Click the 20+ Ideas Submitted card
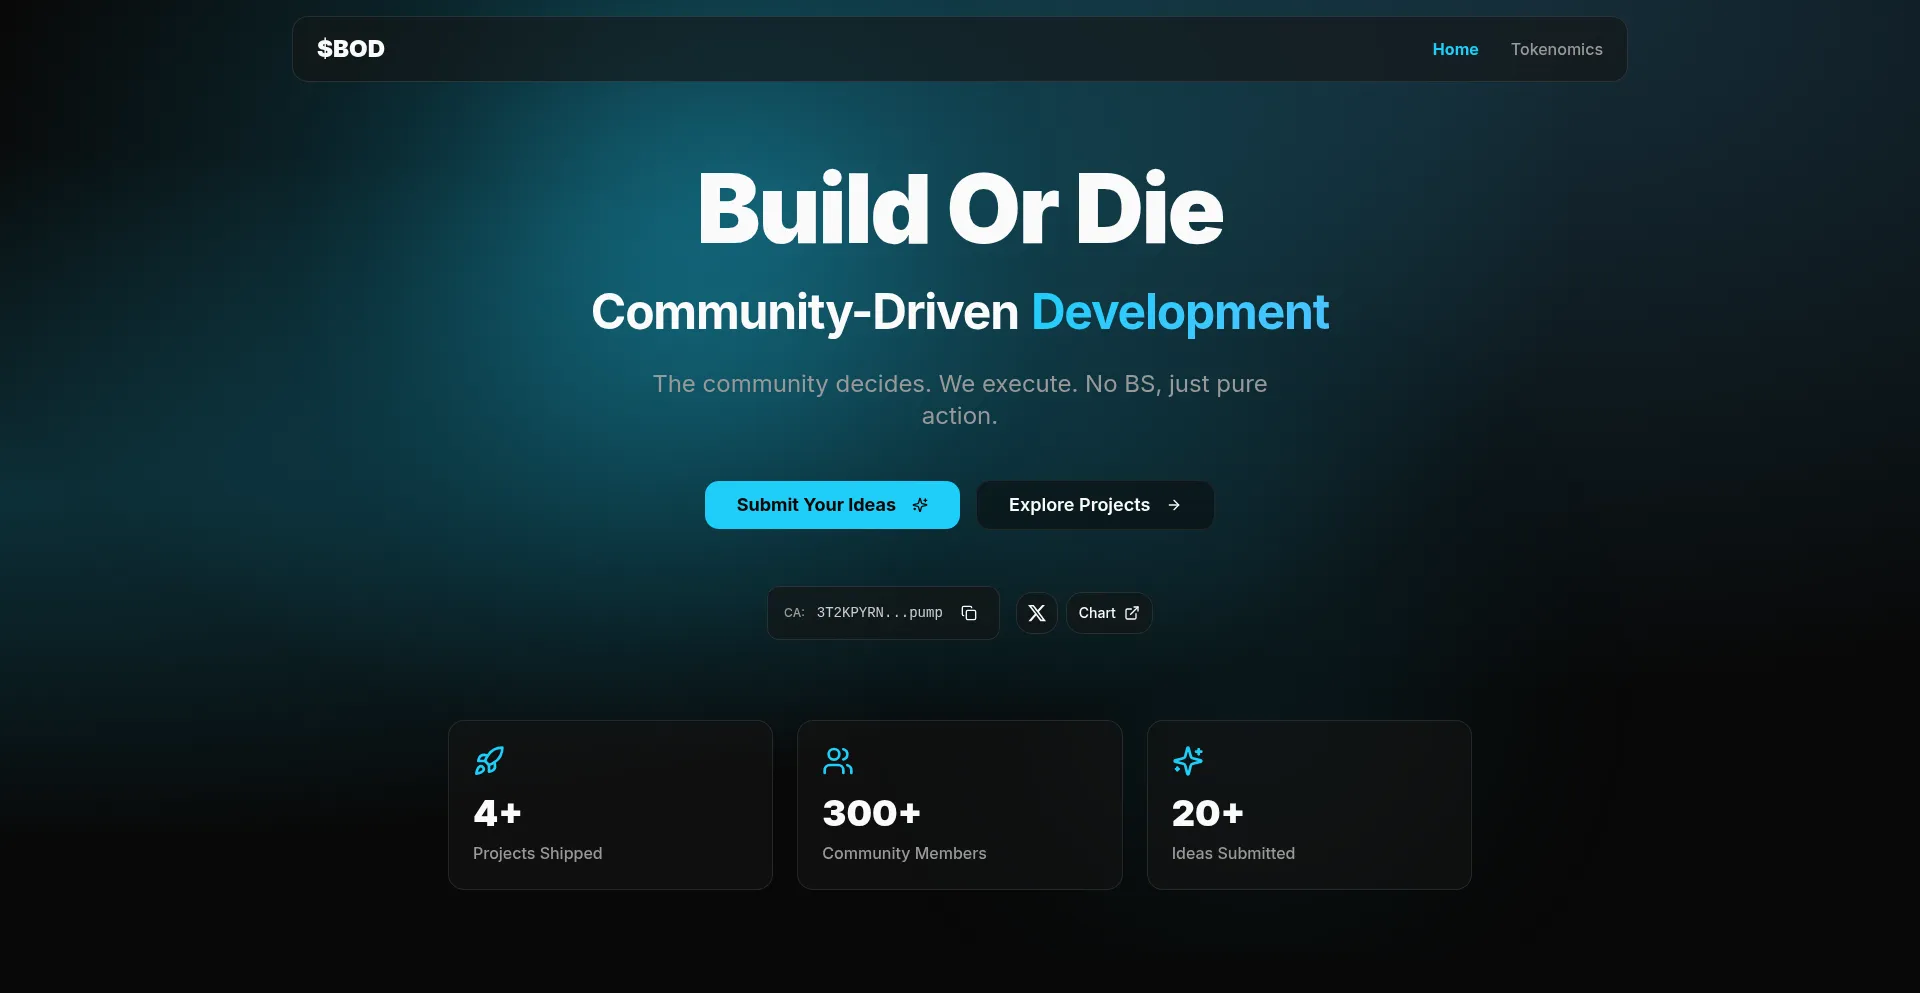This screenshot has width=1920, height=993. (1308, 805)
